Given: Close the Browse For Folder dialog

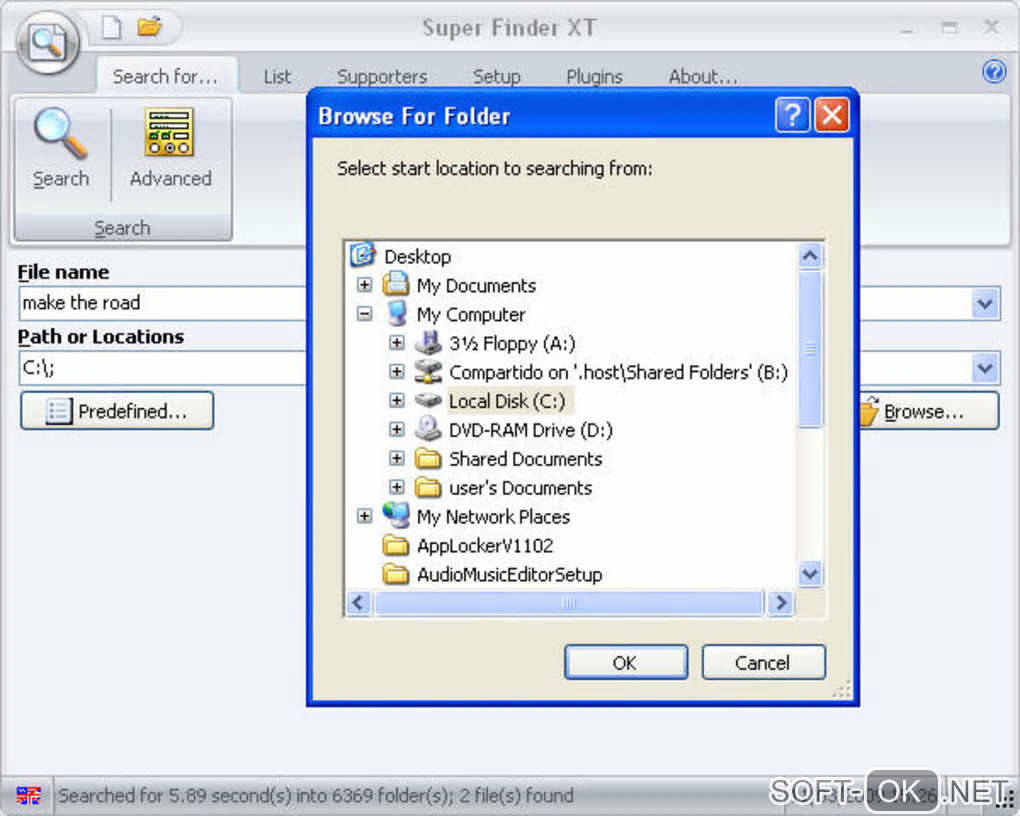Looking at the screenshot, I should [832, 115].
